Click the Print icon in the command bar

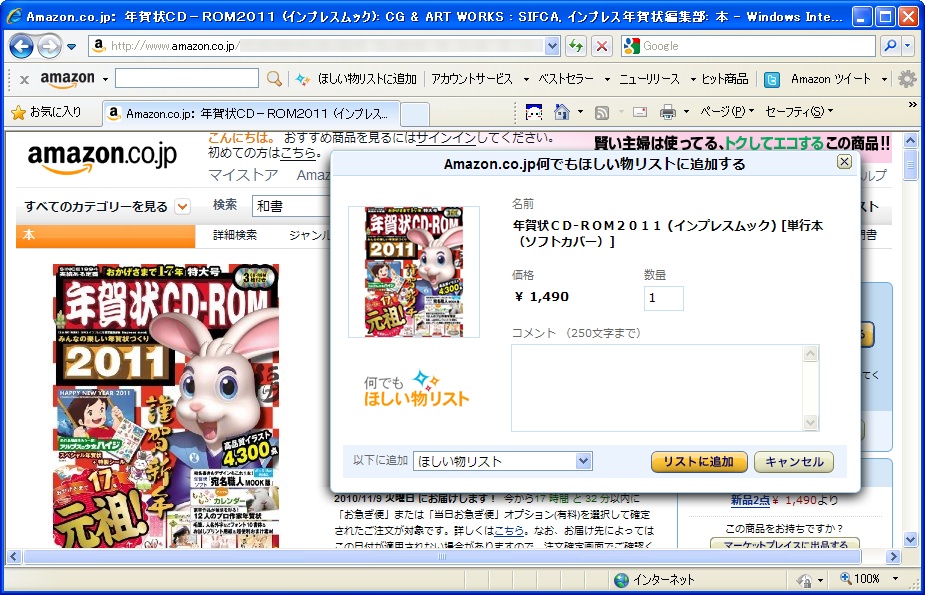[668, 111]
